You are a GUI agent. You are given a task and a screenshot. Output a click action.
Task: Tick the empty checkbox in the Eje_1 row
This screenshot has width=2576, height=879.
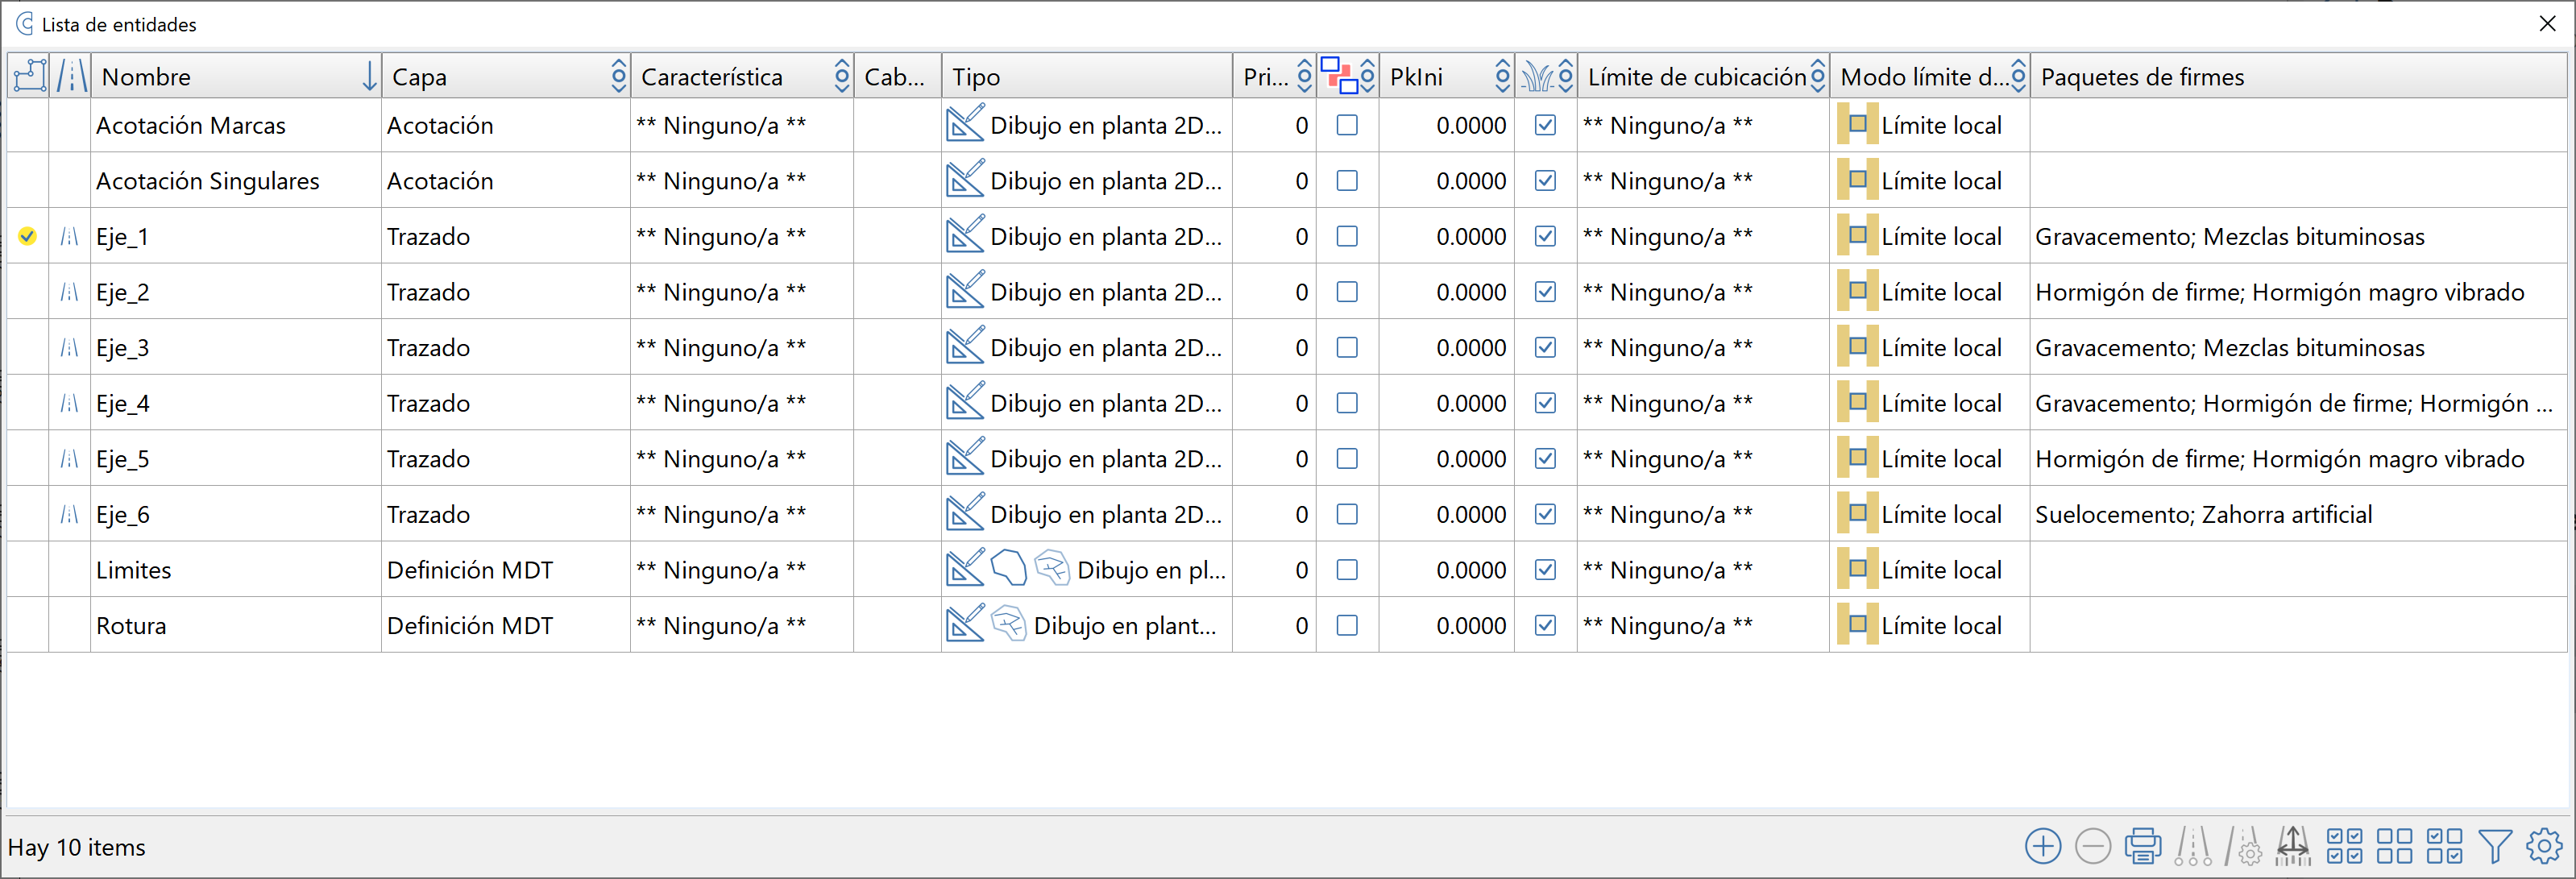point(1347,237)
